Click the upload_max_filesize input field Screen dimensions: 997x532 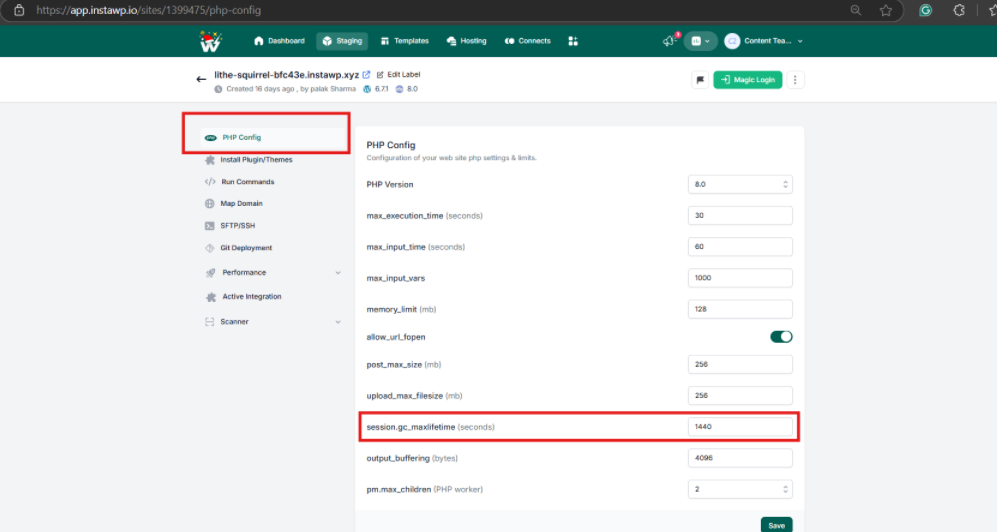(x=740, y=395)
